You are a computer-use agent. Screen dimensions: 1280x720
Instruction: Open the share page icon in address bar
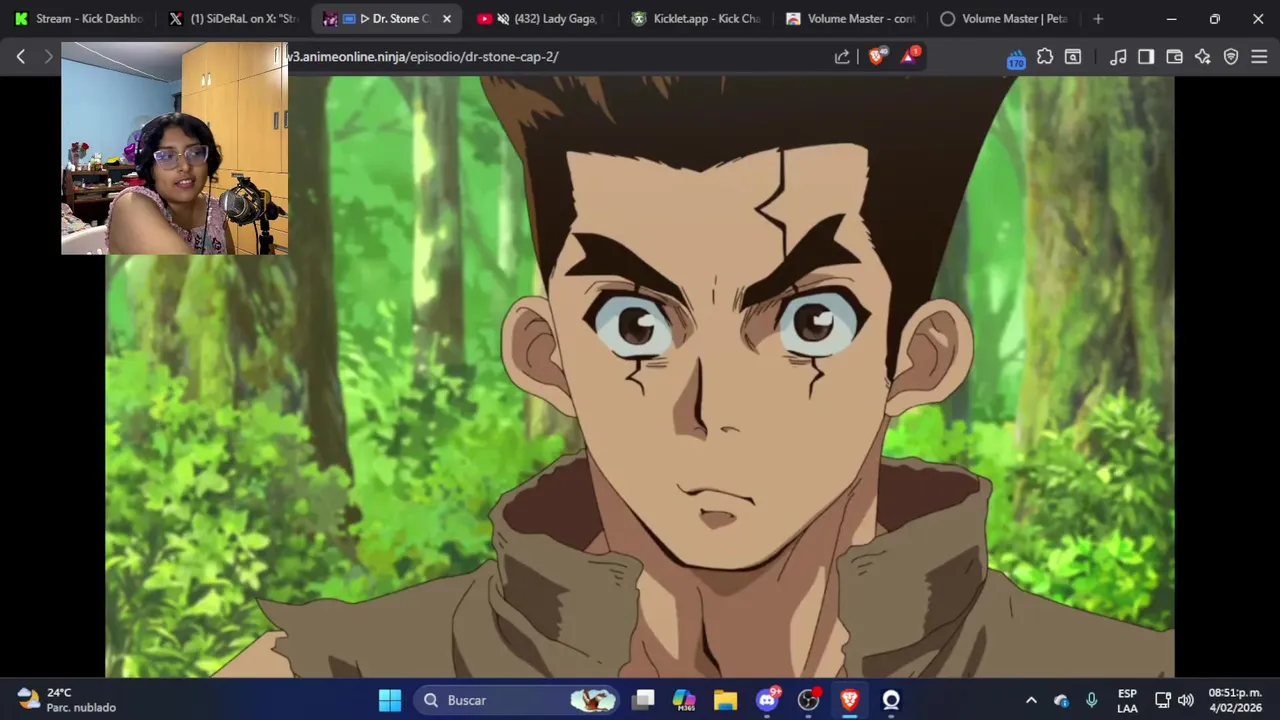coord(842,57)
